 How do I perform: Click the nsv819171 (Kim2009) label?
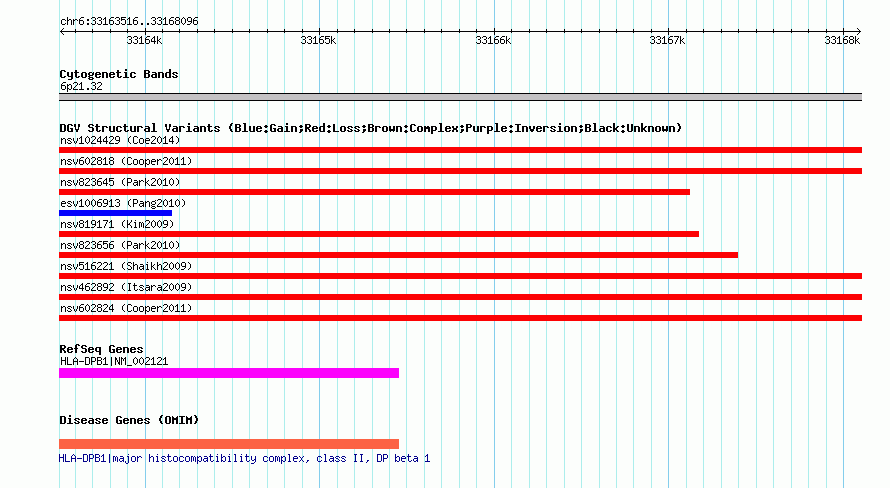(117, 224)
